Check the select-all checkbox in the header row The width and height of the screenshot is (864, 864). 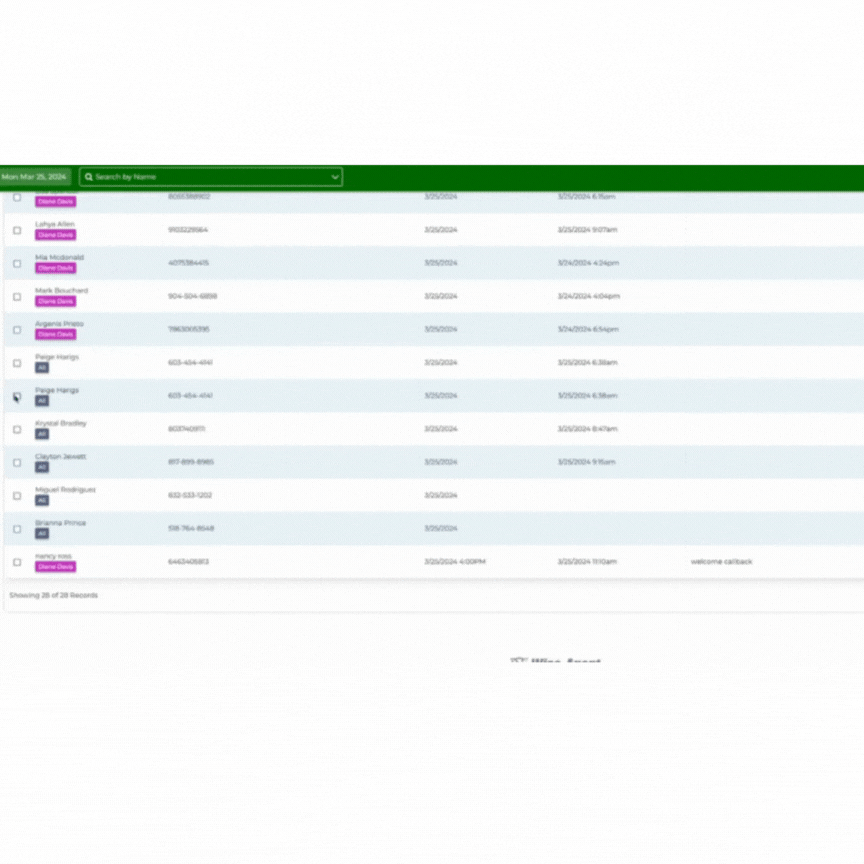point(17,197)
